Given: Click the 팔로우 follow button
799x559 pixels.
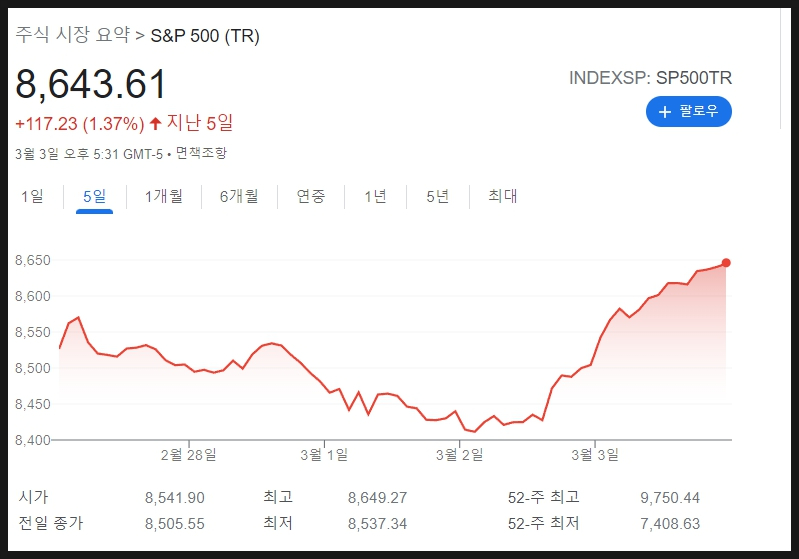Looking at the screenshot, I should pyautogui.click(x=688, y=112).
